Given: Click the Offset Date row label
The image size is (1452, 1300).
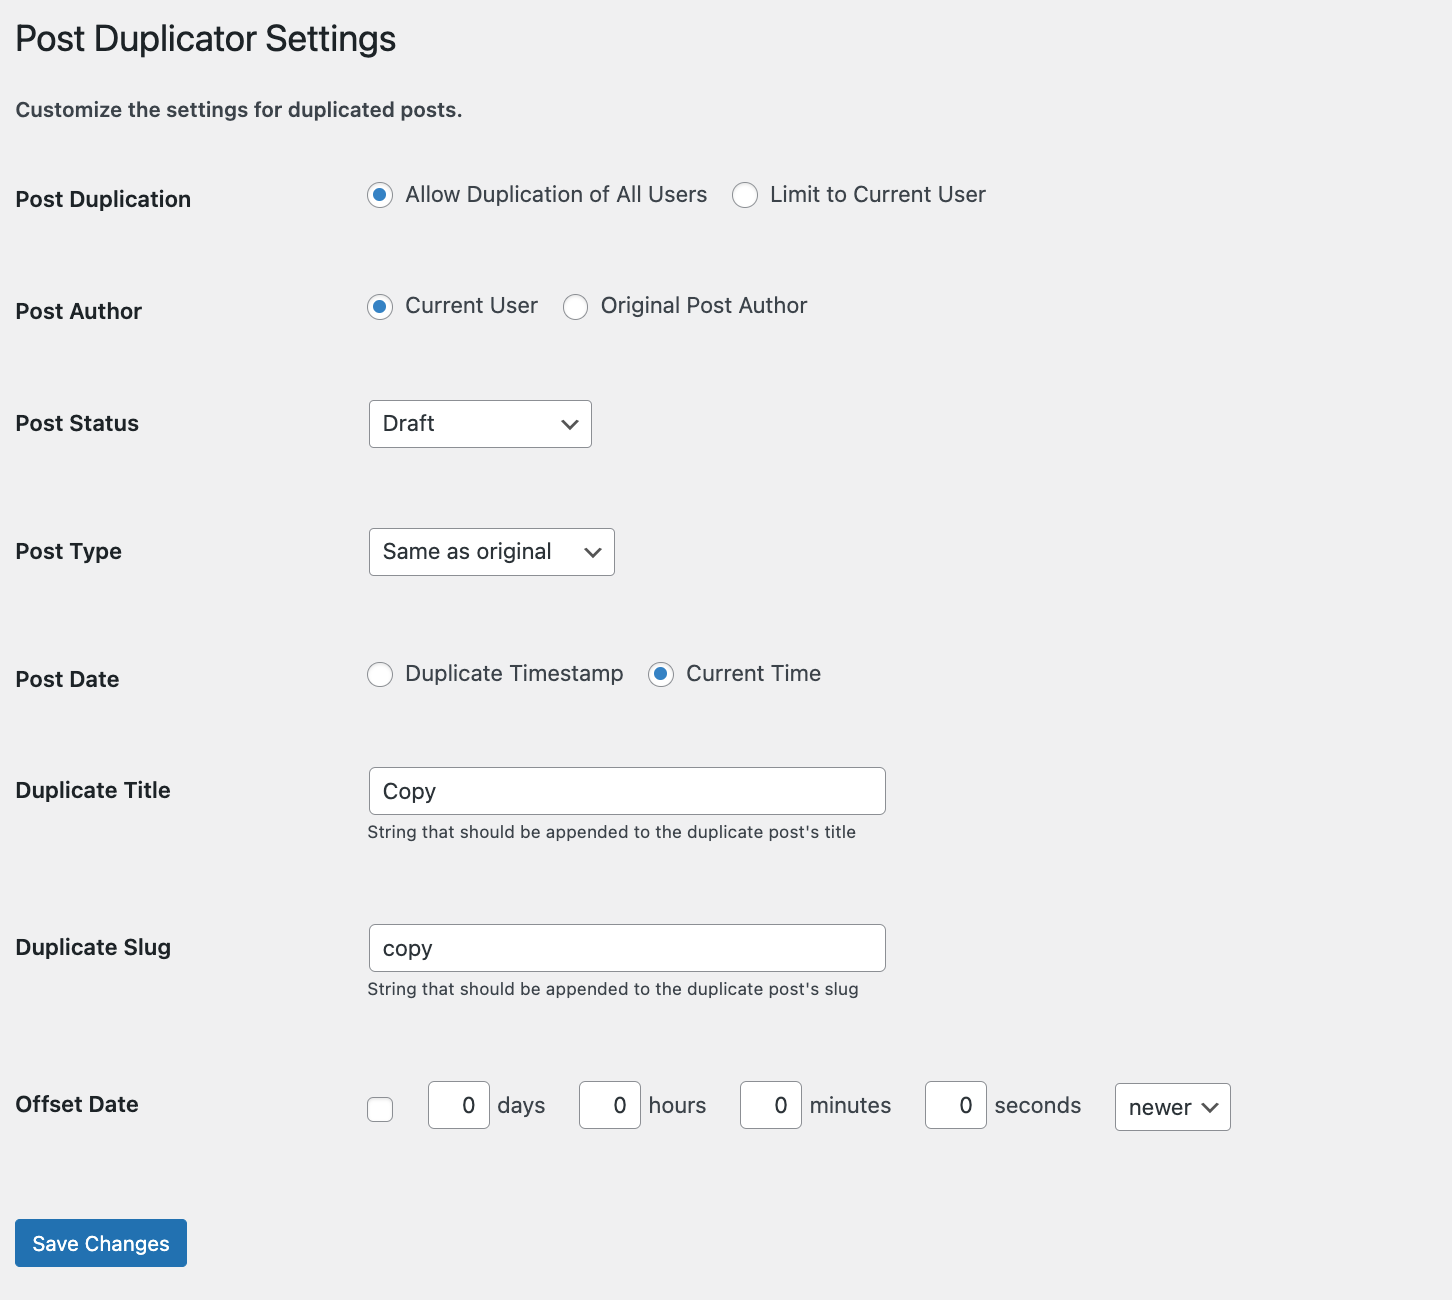Looking at the screenshot, I should click(x=77, y=1105).
